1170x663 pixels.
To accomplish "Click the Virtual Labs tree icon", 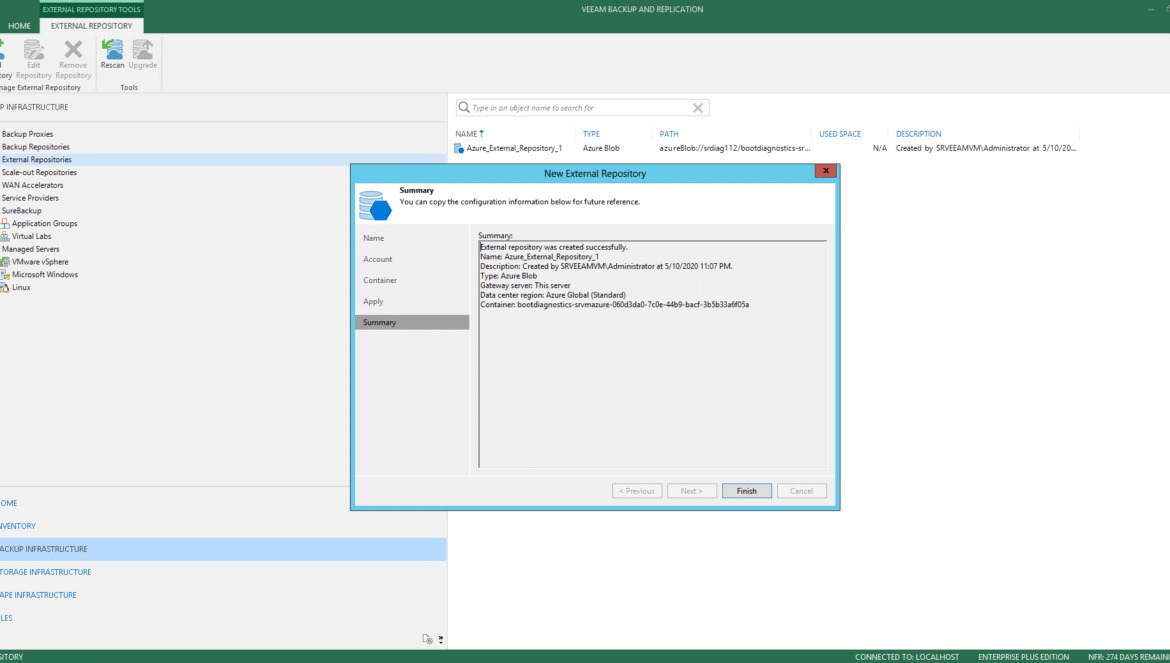I will tap(4, 236).
